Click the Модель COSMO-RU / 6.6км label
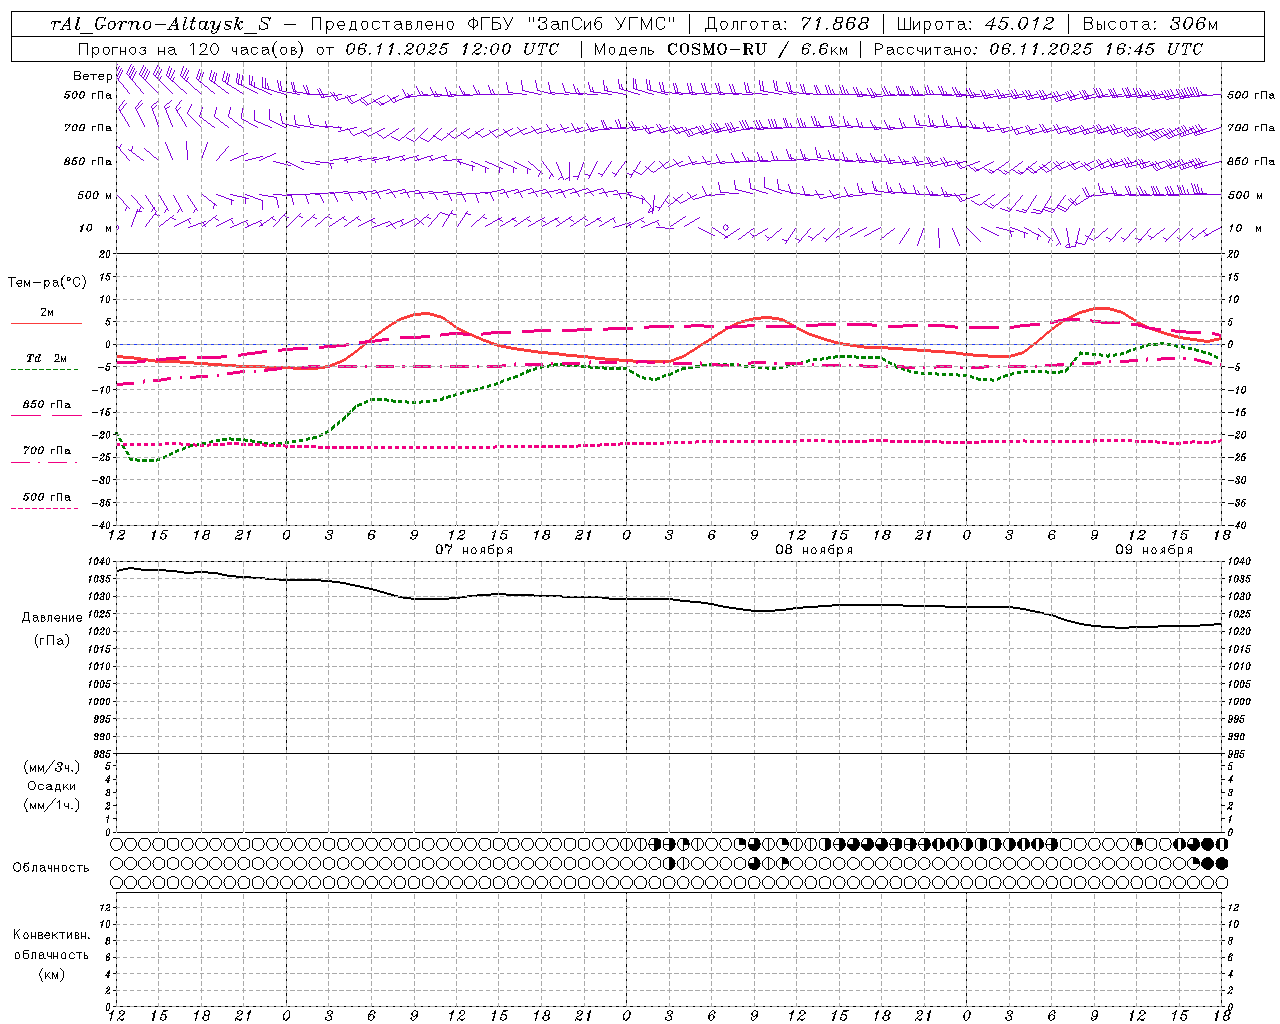This screenshot has width=1280, height=1024. pos(721,49)
